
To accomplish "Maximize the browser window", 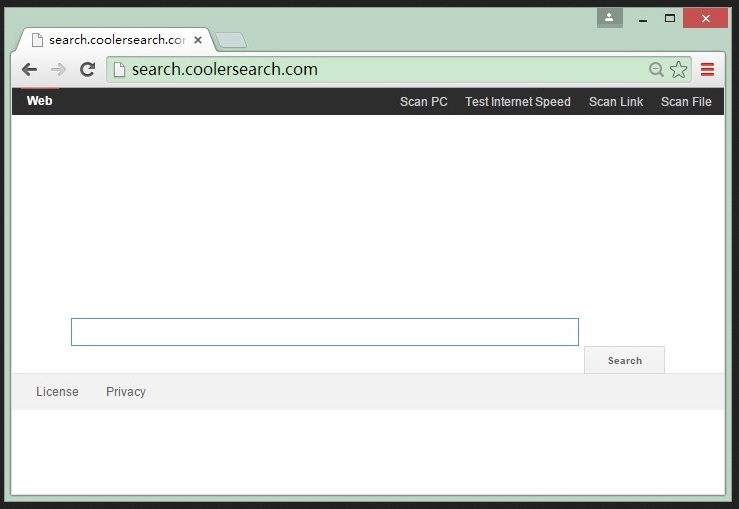I will click(670, 18).
